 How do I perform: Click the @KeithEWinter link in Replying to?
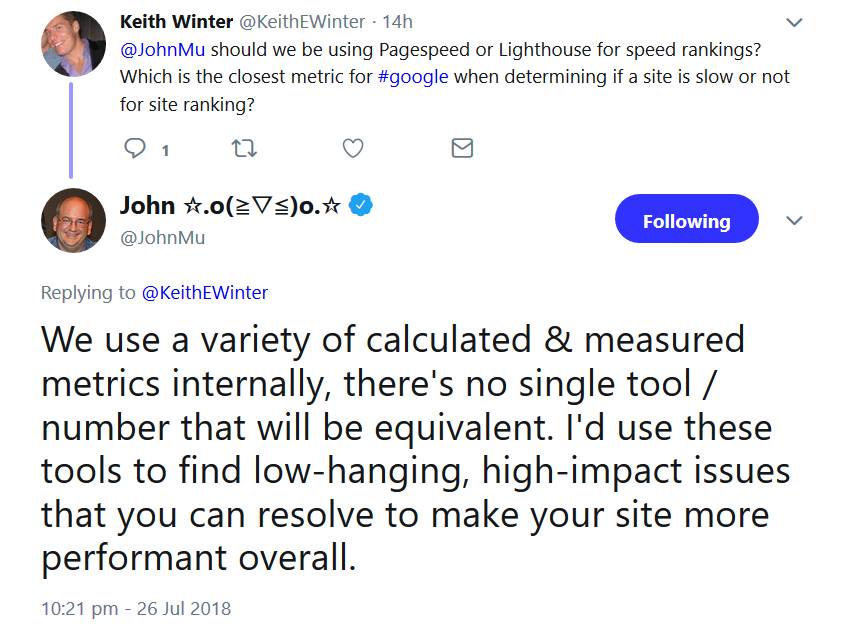click(x=204, y=293)
